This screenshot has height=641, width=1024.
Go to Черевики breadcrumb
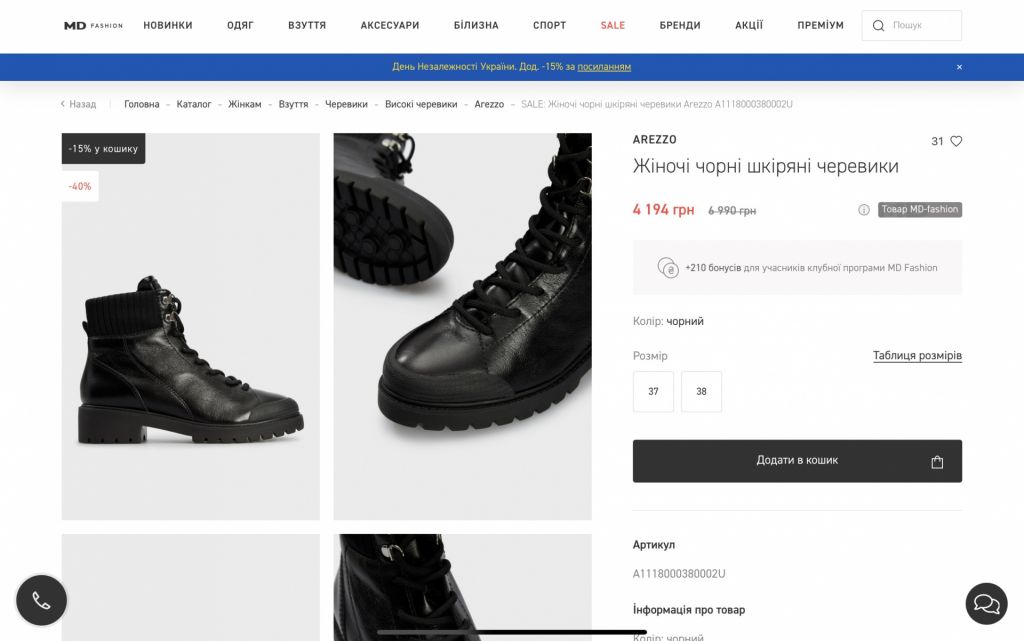(x=346, y=104)
